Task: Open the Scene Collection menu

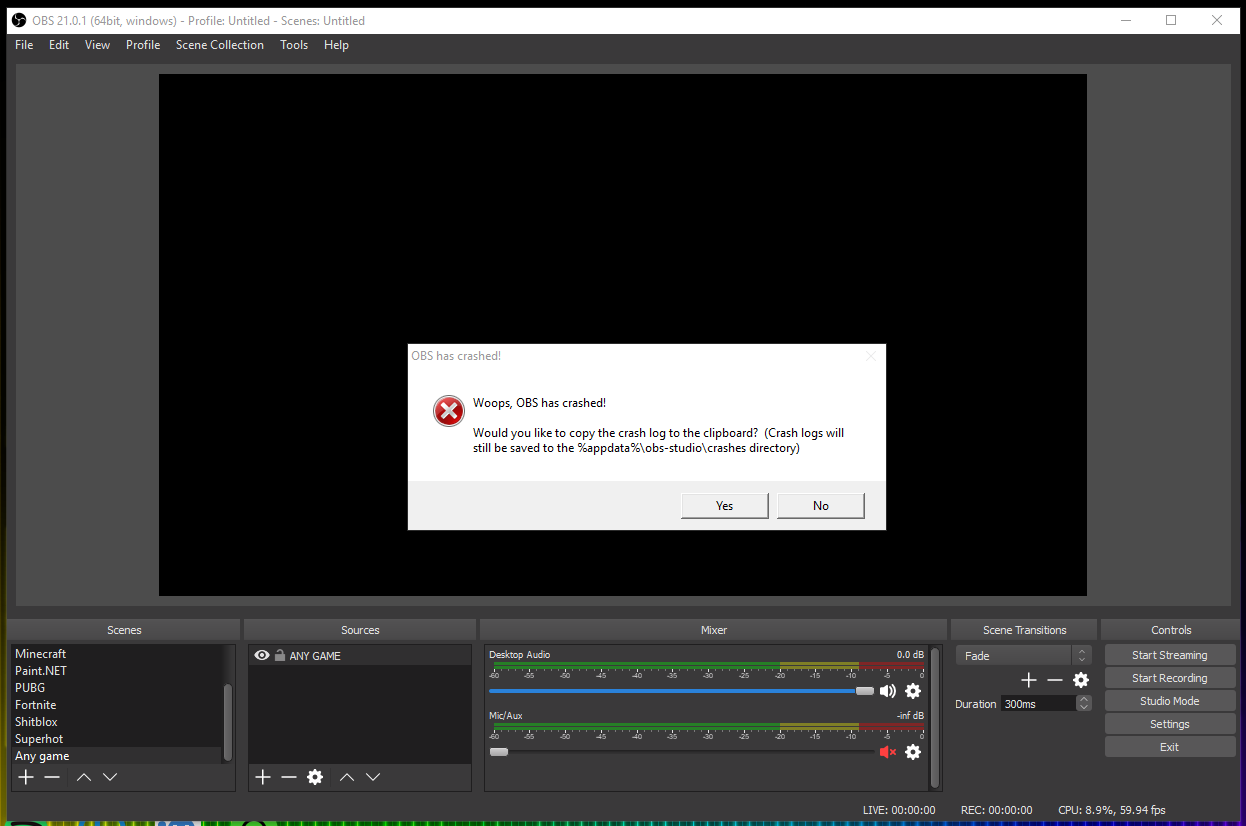Action: 220,45
